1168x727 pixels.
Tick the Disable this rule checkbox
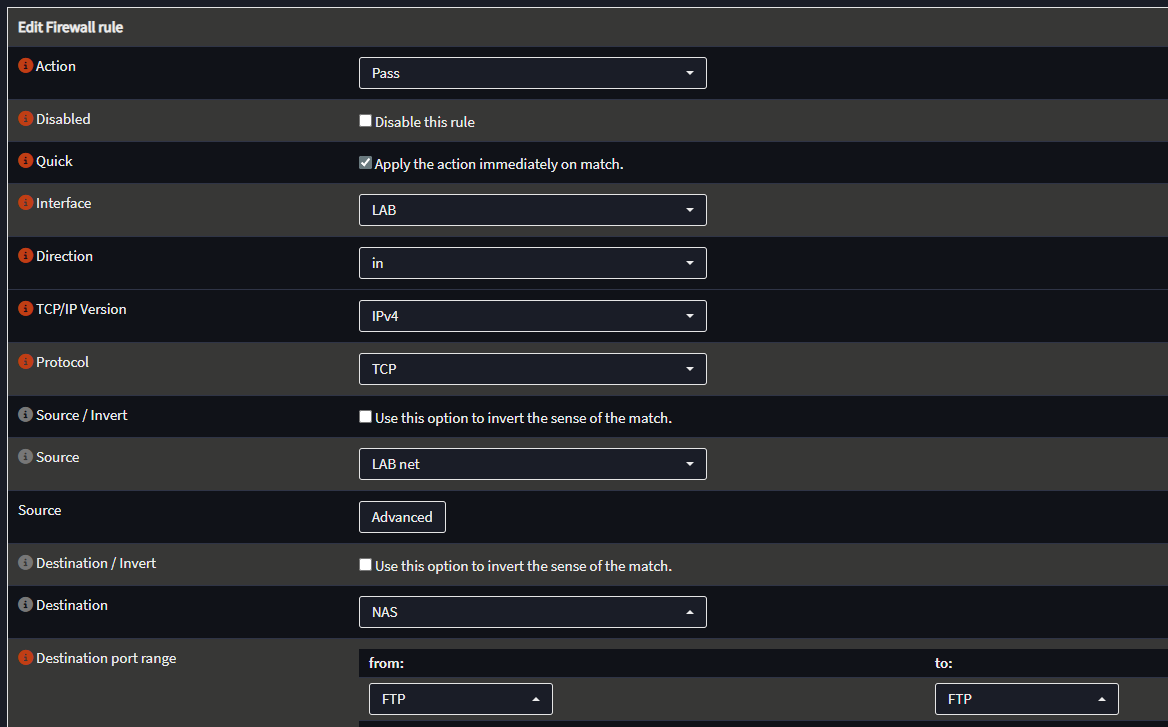(365, 121)
